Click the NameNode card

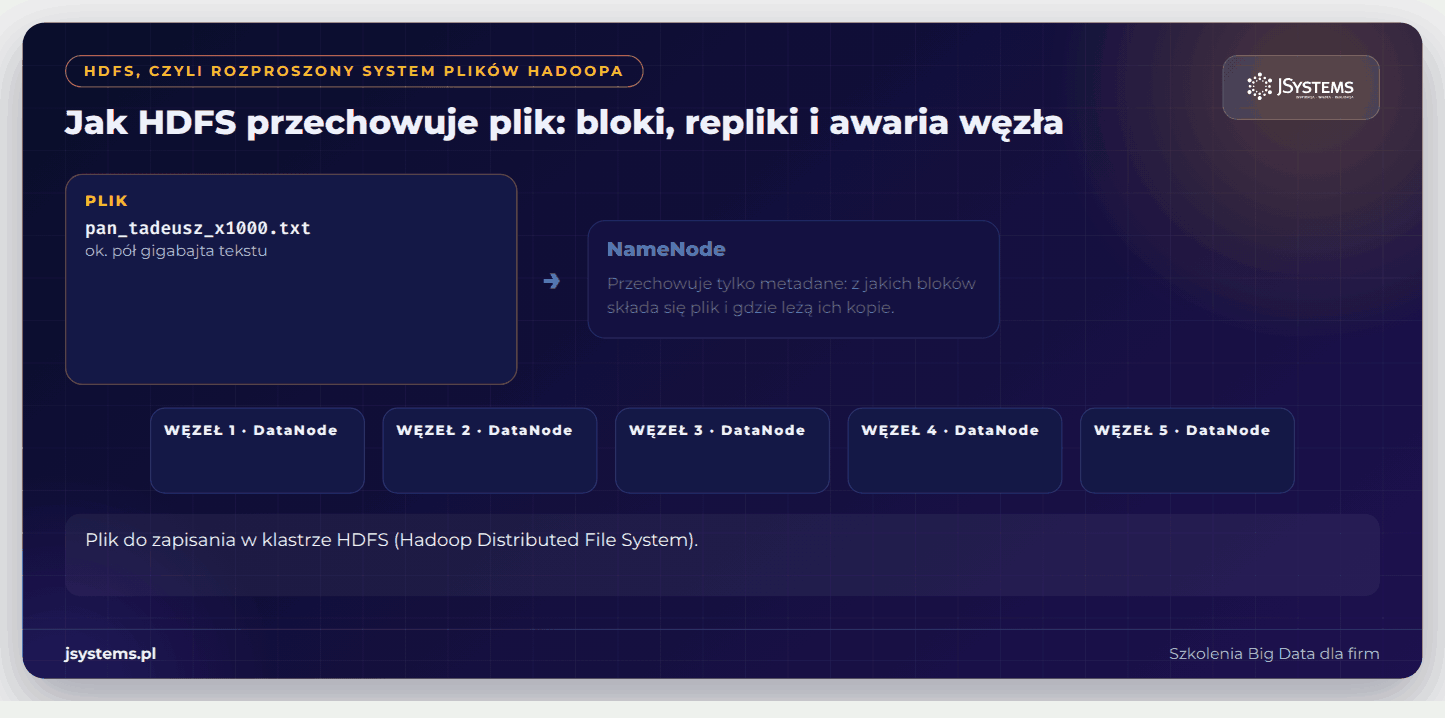pyautogui.click(x=794, y=279)
